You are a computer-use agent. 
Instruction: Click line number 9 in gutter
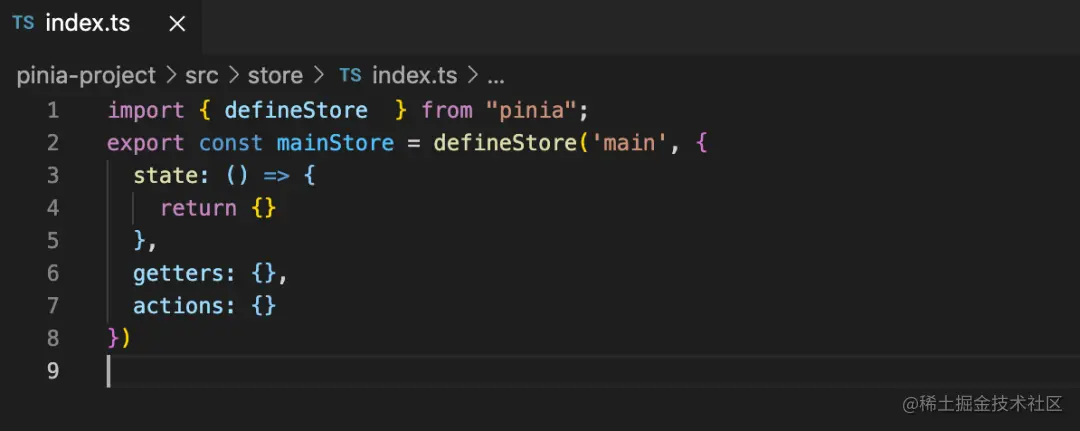53,371
